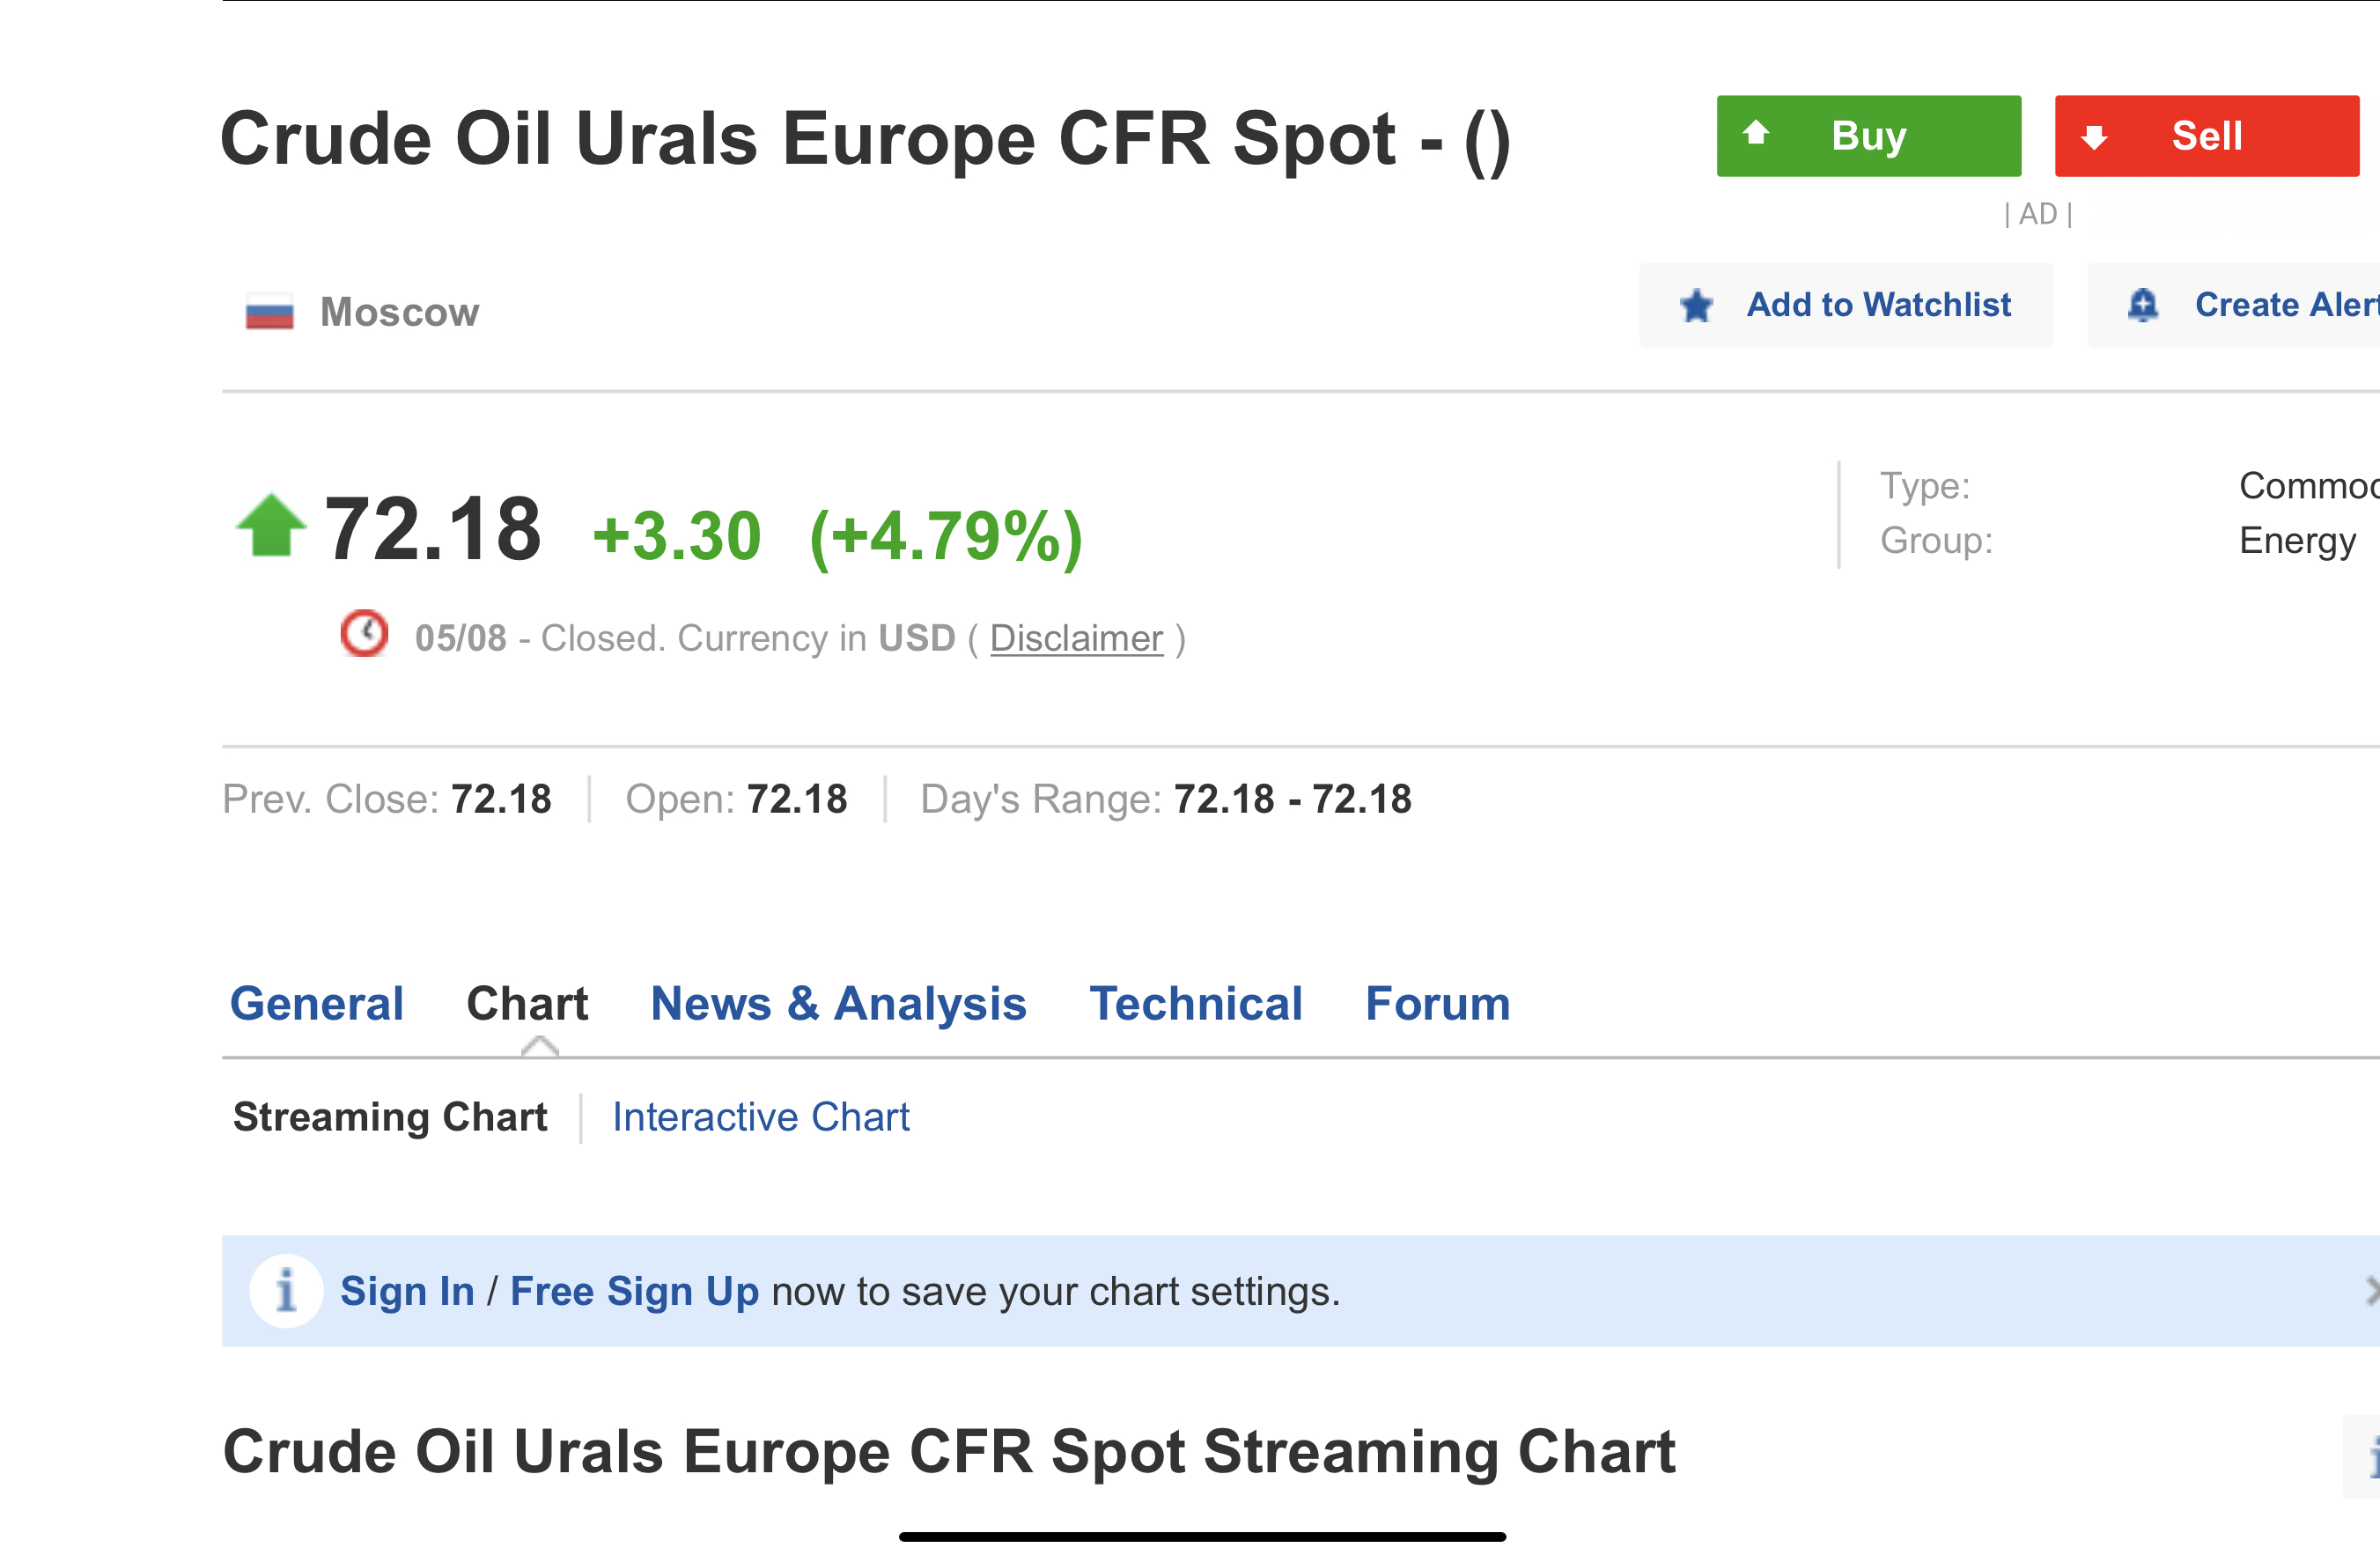Select the Streaming Chart sub-tab
The height and width of the screenshot is (1555, 2380).
[x=390, y=1117]
